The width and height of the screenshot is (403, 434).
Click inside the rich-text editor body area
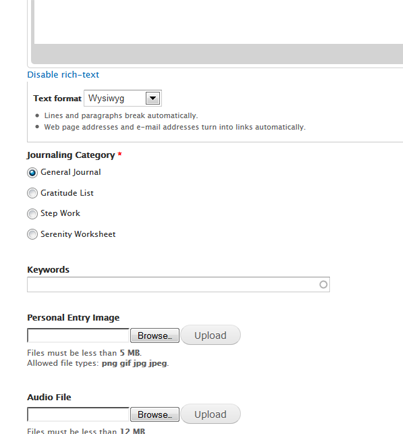218,22
